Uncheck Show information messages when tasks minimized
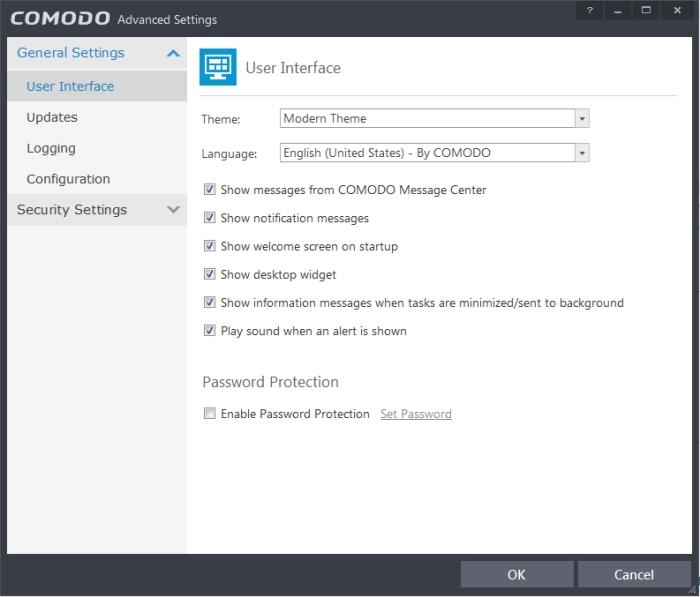700x597 pixels. tap(209, 302)
